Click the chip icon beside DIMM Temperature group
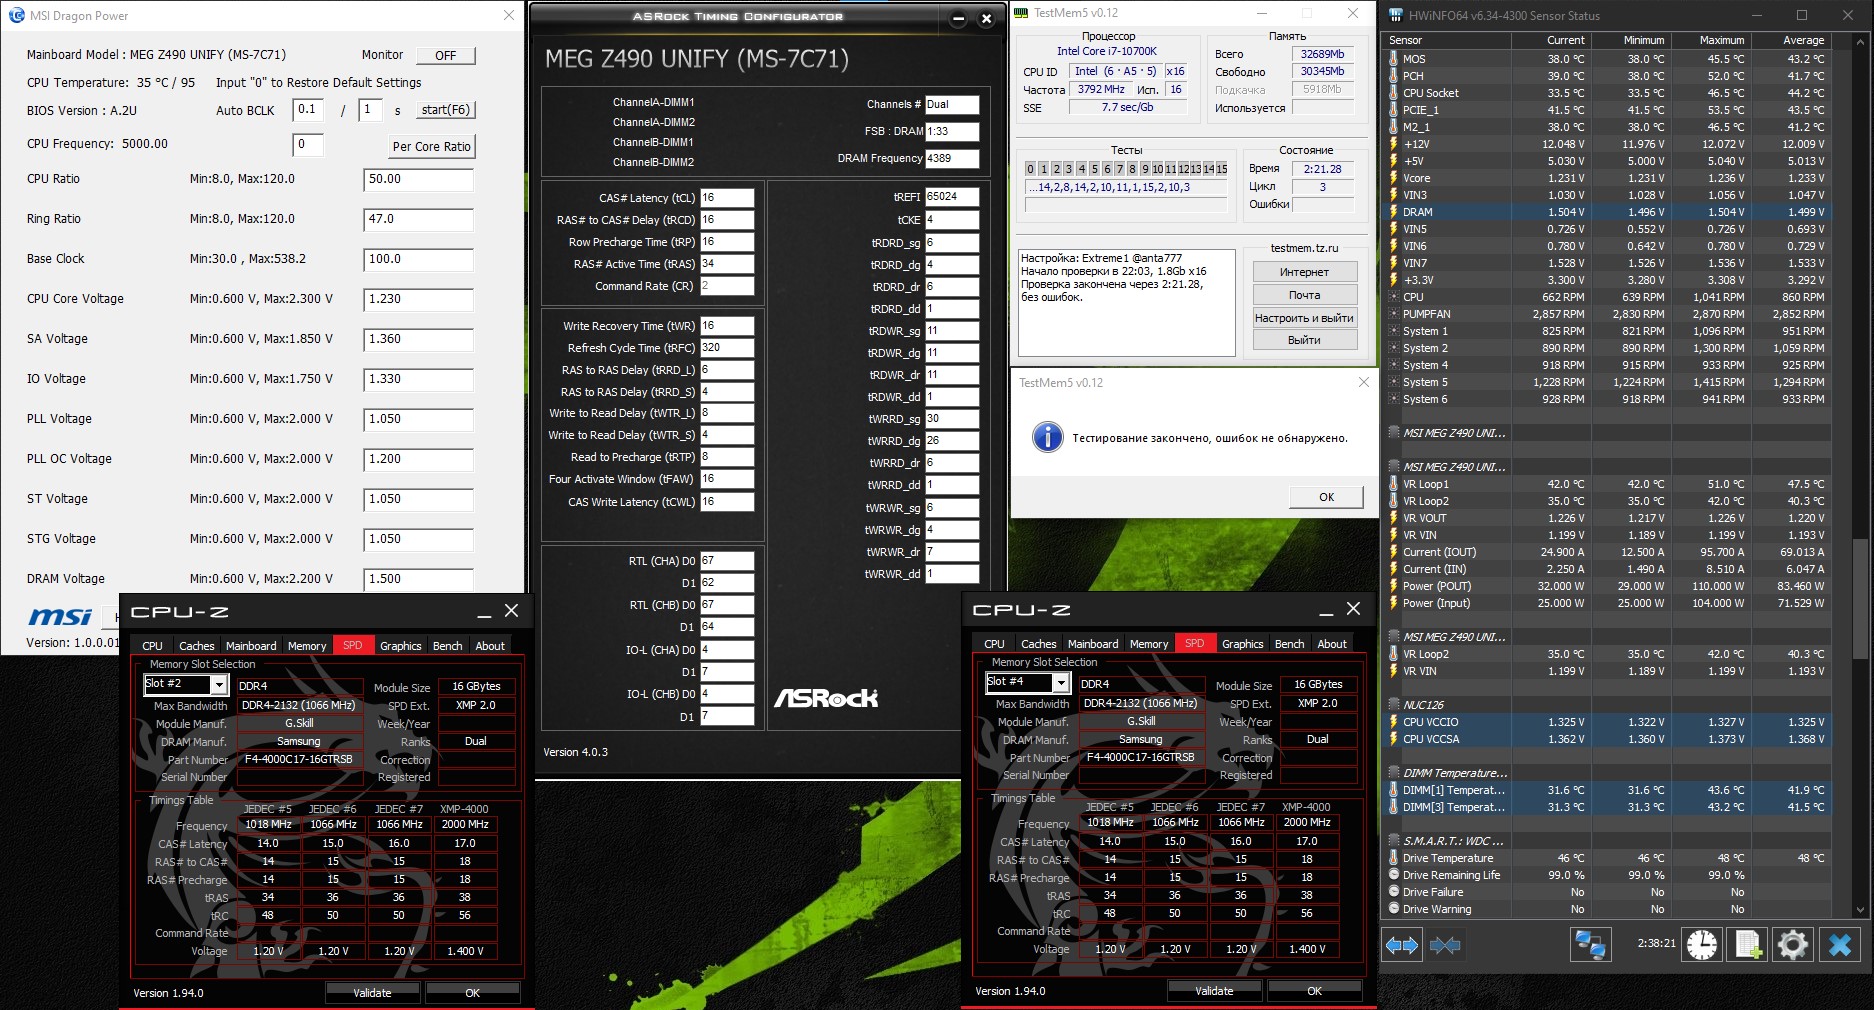Screen dimensions: 1874x1010 (1393, 773)
